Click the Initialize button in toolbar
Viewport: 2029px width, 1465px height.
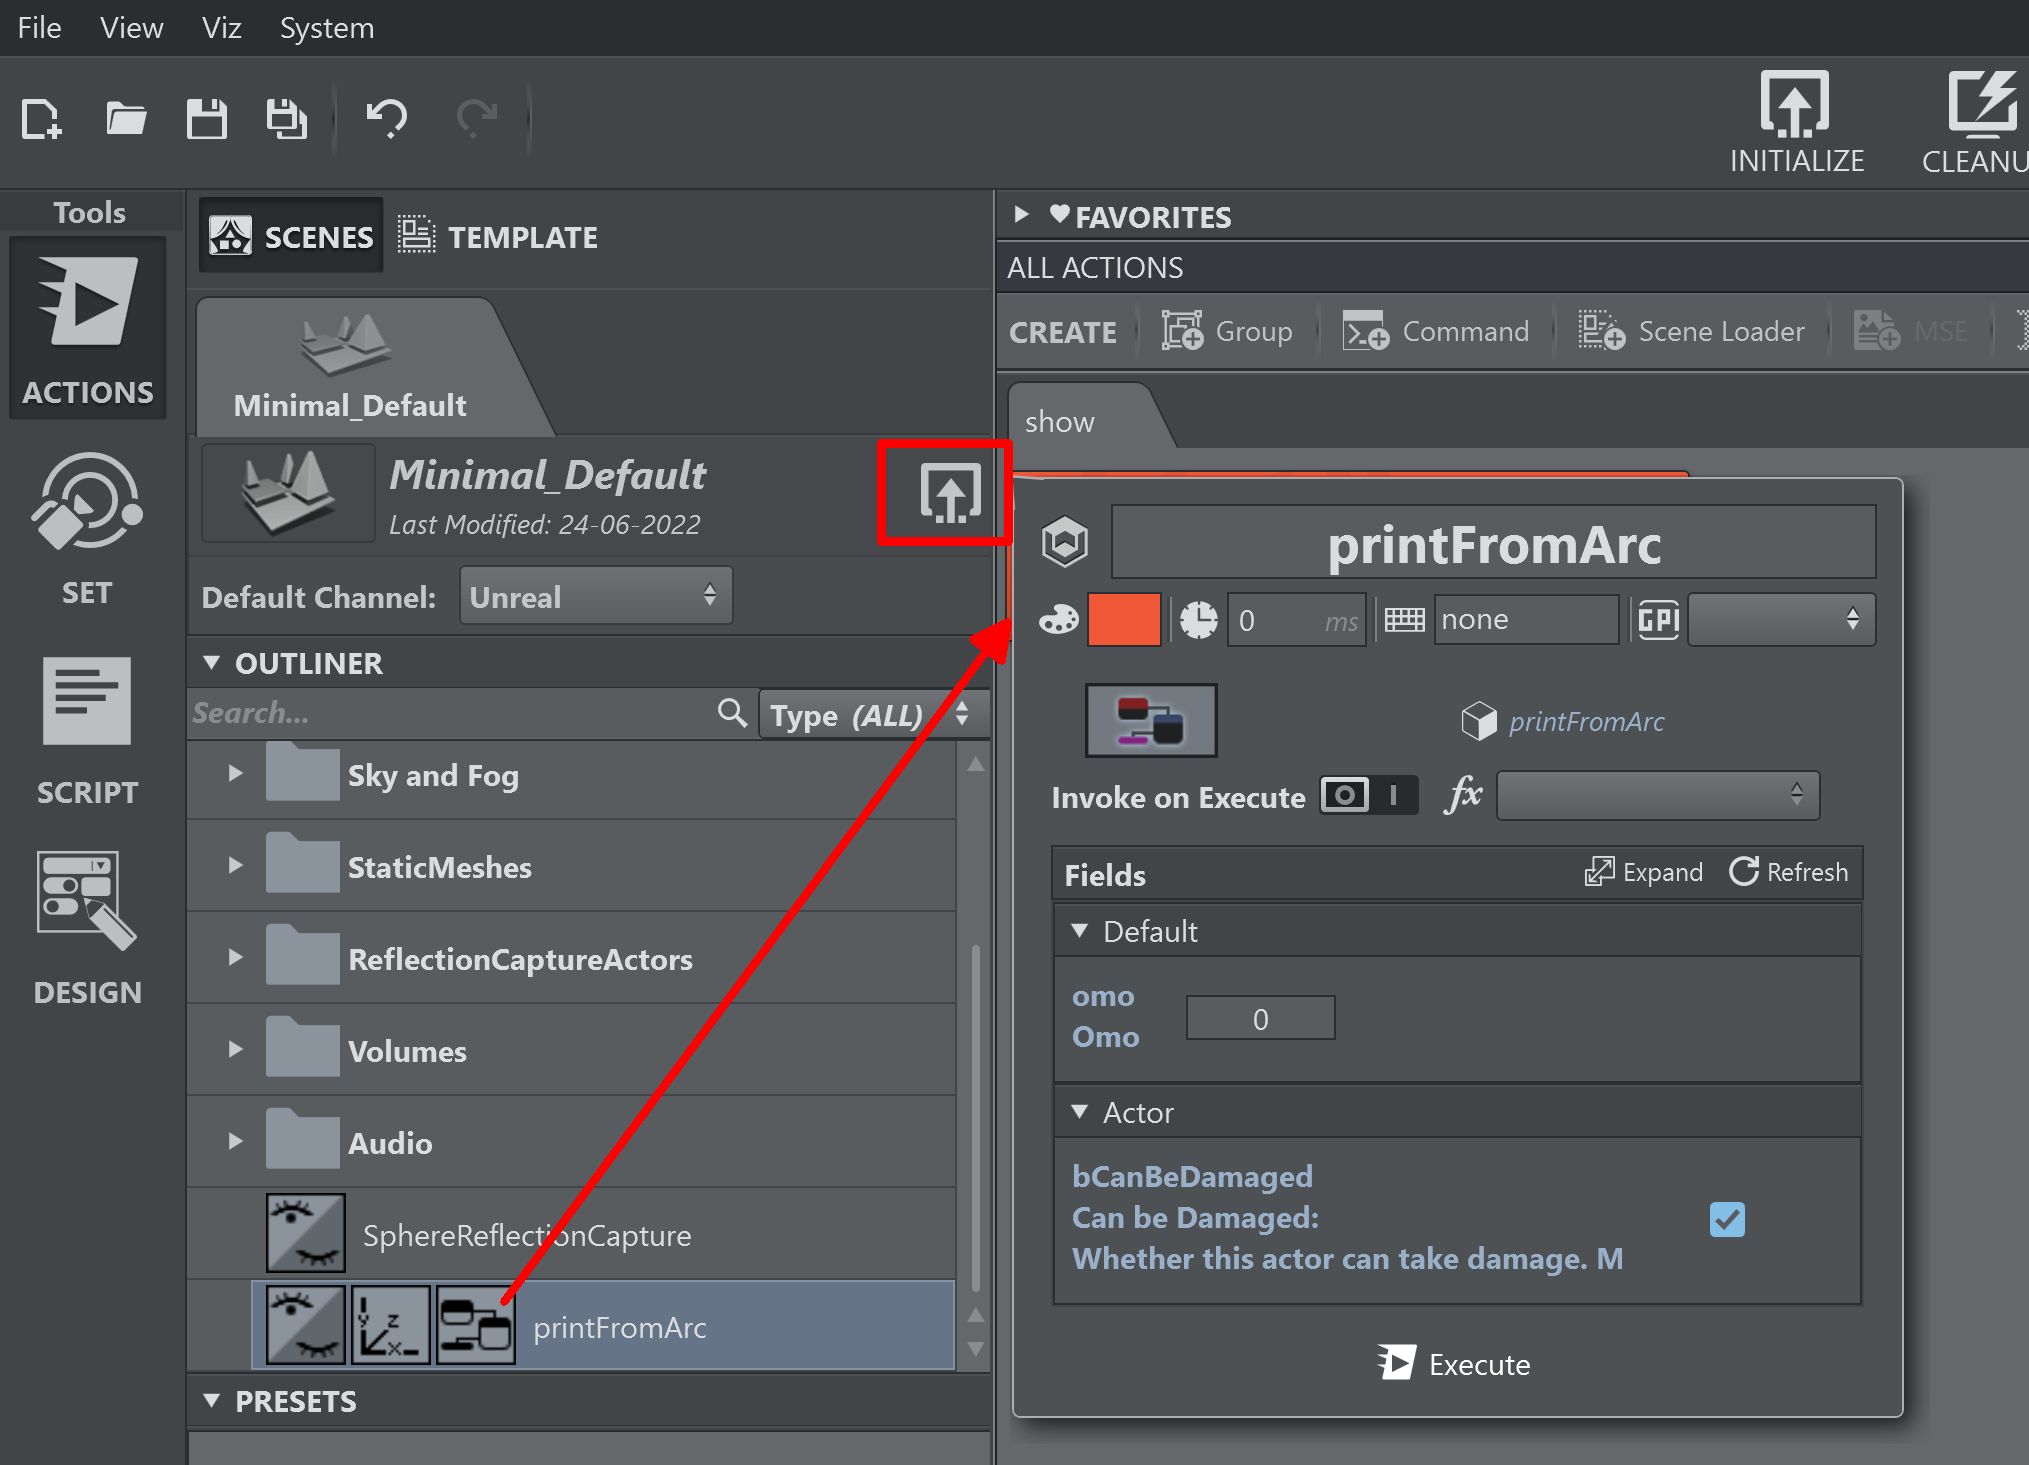point(1796,118)
